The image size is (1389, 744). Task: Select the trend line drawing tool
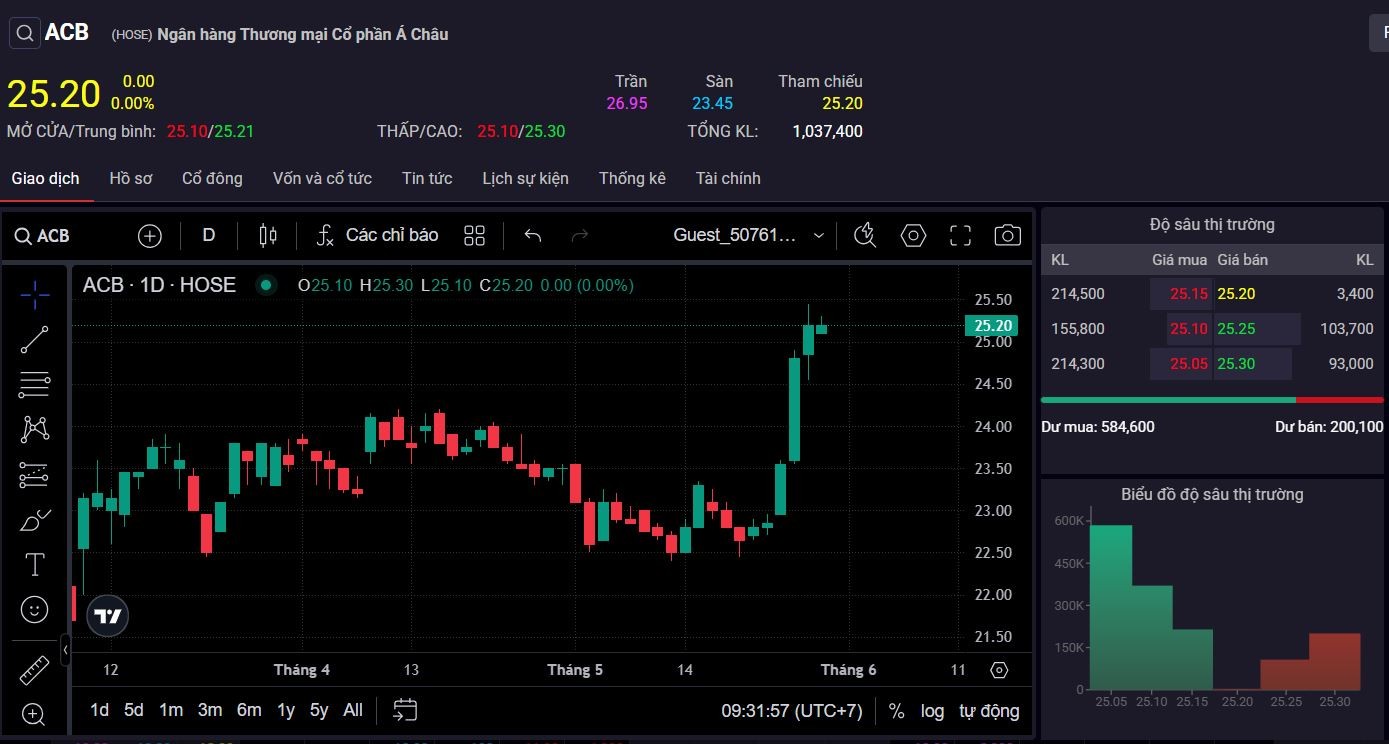(x=35, y=340)
